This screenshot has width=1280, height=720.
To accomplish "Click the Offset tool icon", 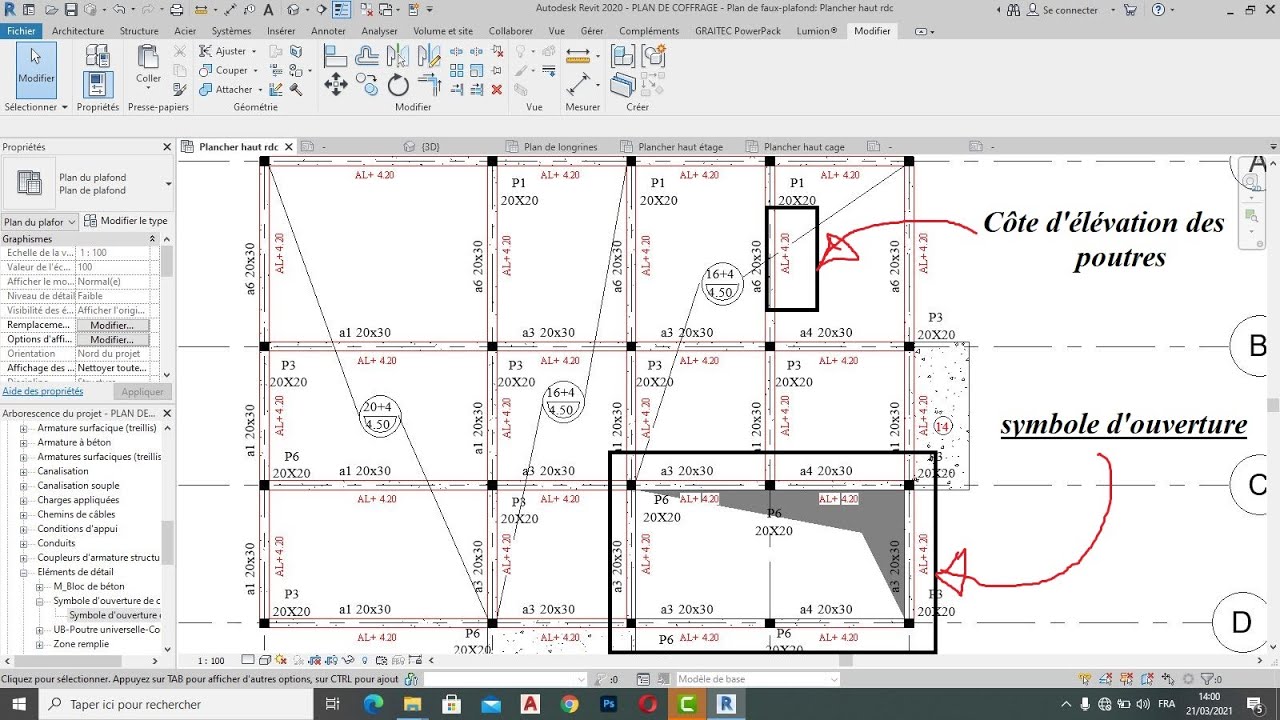I will pyautogui.click(x=366, y=56).
